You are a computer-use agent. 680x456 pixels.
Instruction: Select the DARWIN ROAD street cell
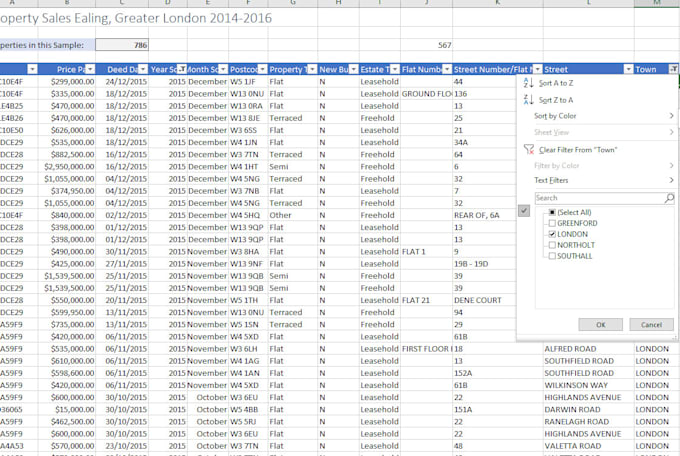pyautogui.click(x=588, y=410)
